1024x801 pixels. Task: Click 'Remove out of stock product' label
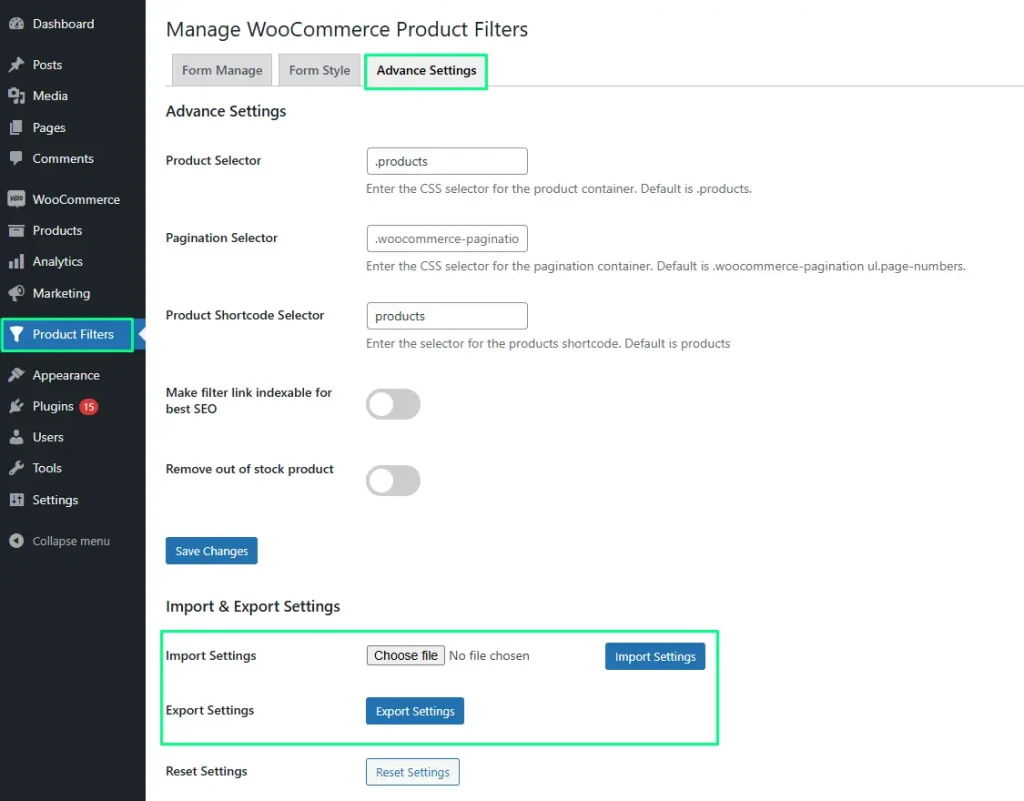[249, 469]
